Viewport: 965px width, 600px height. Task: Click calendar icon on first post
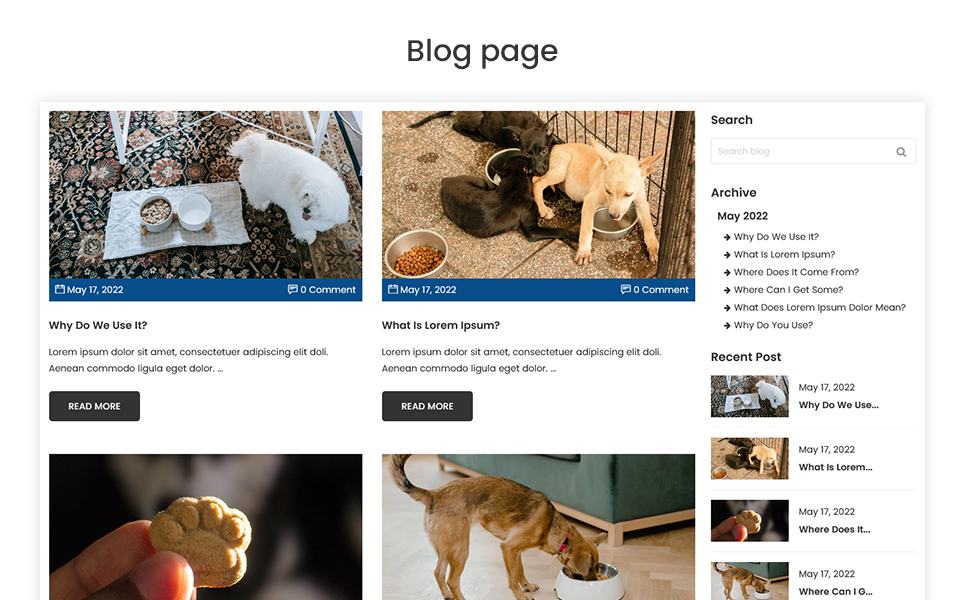click(x=60, y=289)
